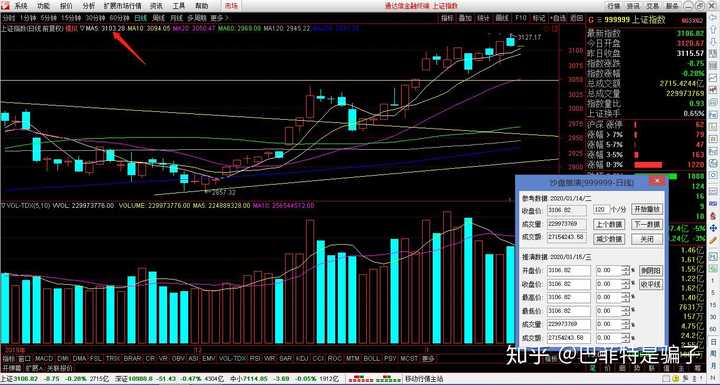Screen dimensions: 720x385
Task: Switch chart period to 周线
Action: coord(159,18)
